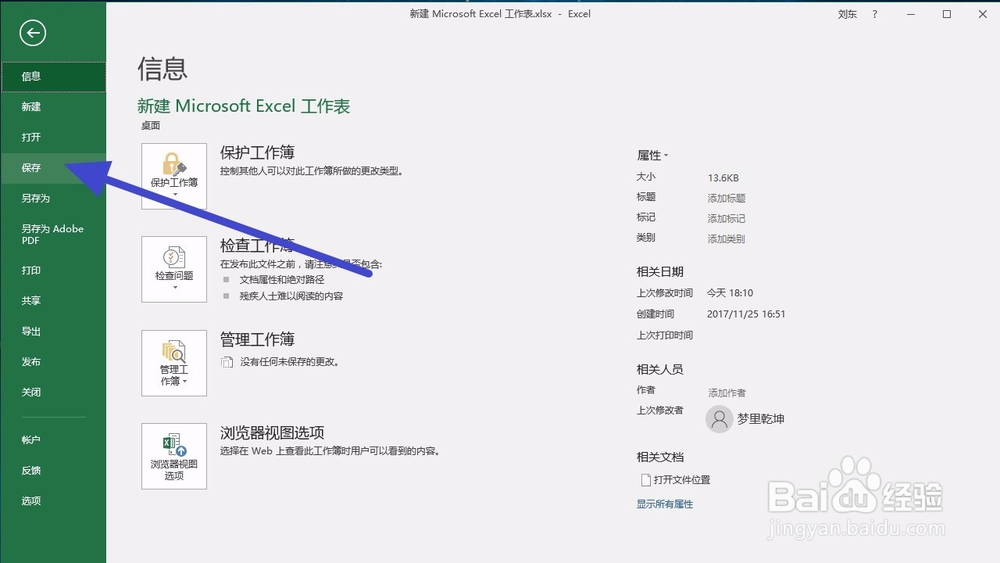Click the document icon beside Open File Location

(x=645, y=479)
